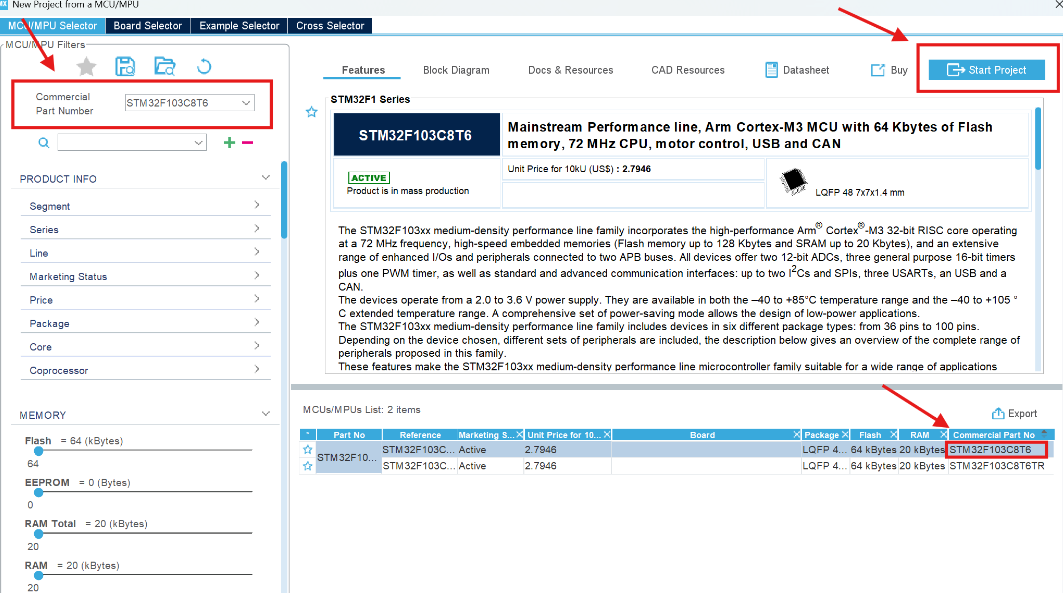1063x593 pixels.
Task: Hide the Board column
Action: (797, 434)
